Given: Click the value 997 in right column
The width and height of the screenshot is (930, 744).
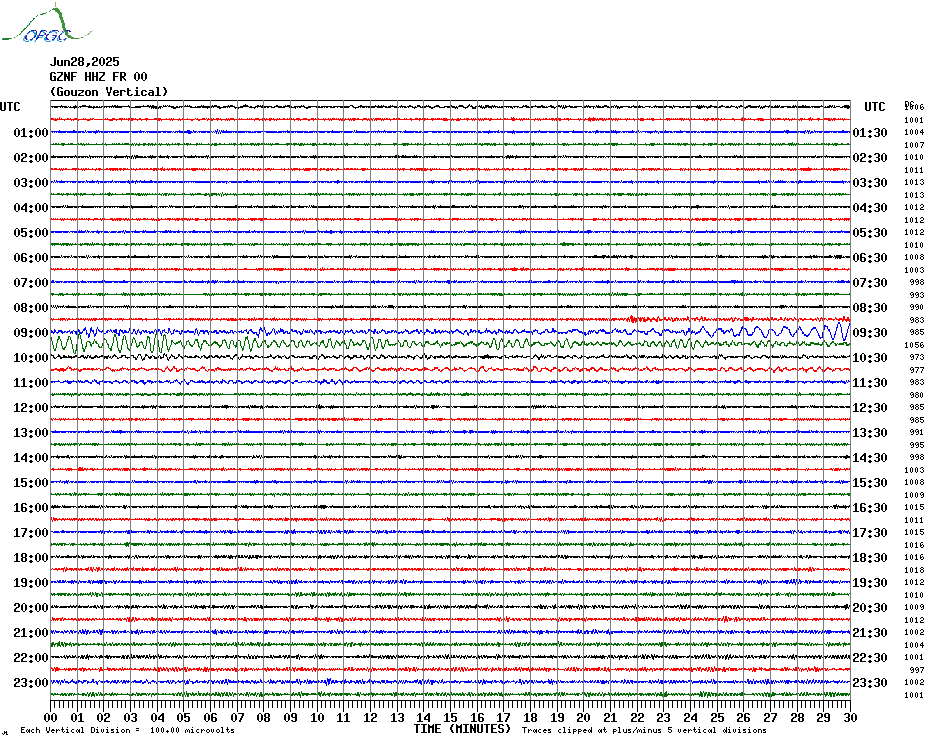Looking at the screenshot, I should (917, 670).
